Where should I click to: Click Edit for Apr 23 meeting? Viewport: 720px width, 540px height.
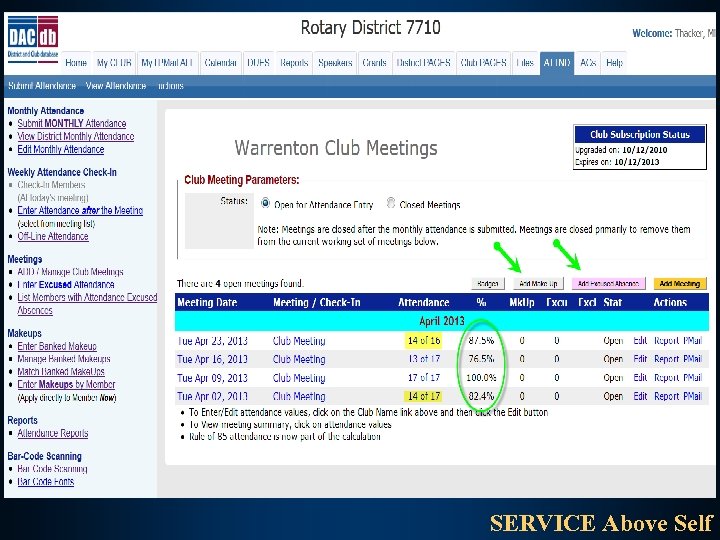[x=640, y=341]
